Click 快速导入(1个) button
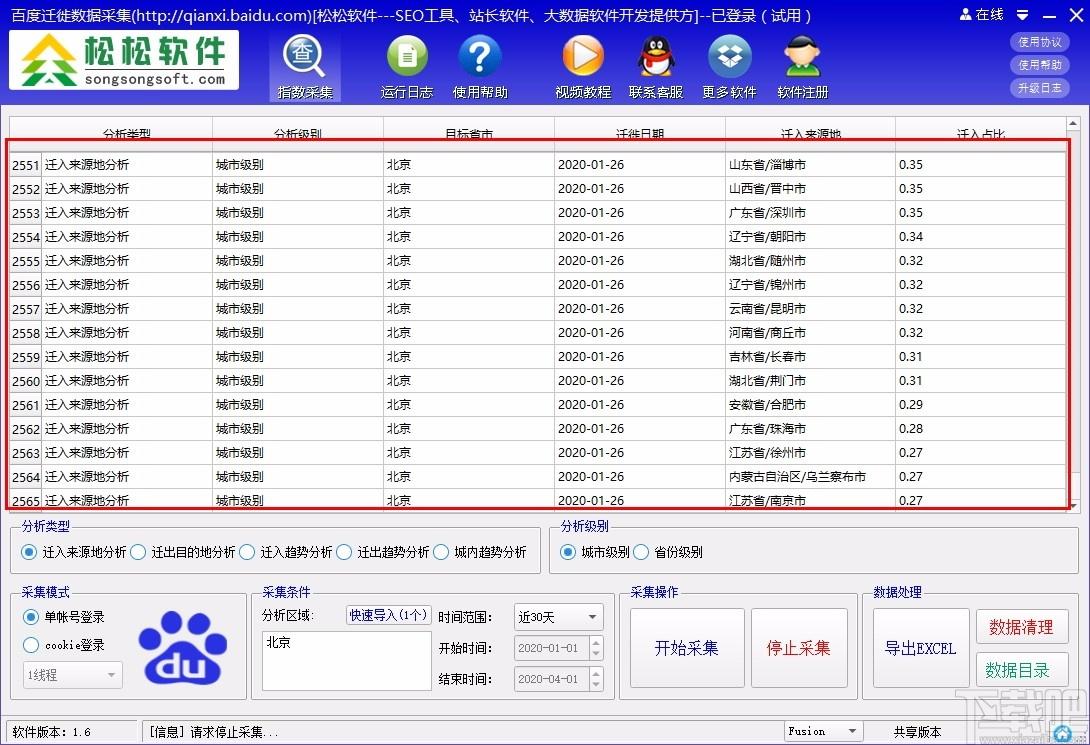The image size is (1090, 745). [x=389, y=615]
